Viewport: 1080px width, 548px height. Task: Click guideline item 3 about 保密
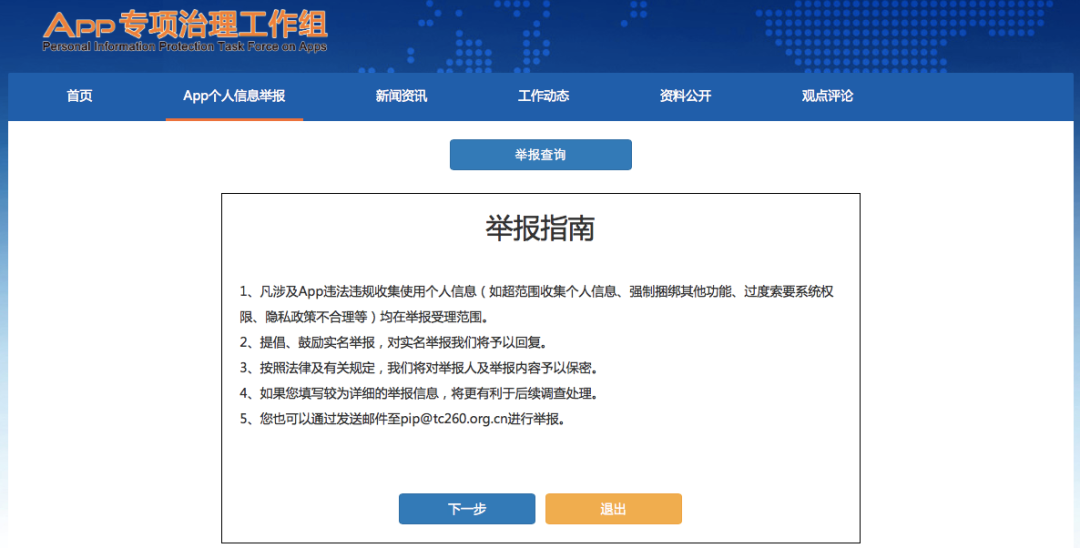pyautogui.click(x=419, y=368)
